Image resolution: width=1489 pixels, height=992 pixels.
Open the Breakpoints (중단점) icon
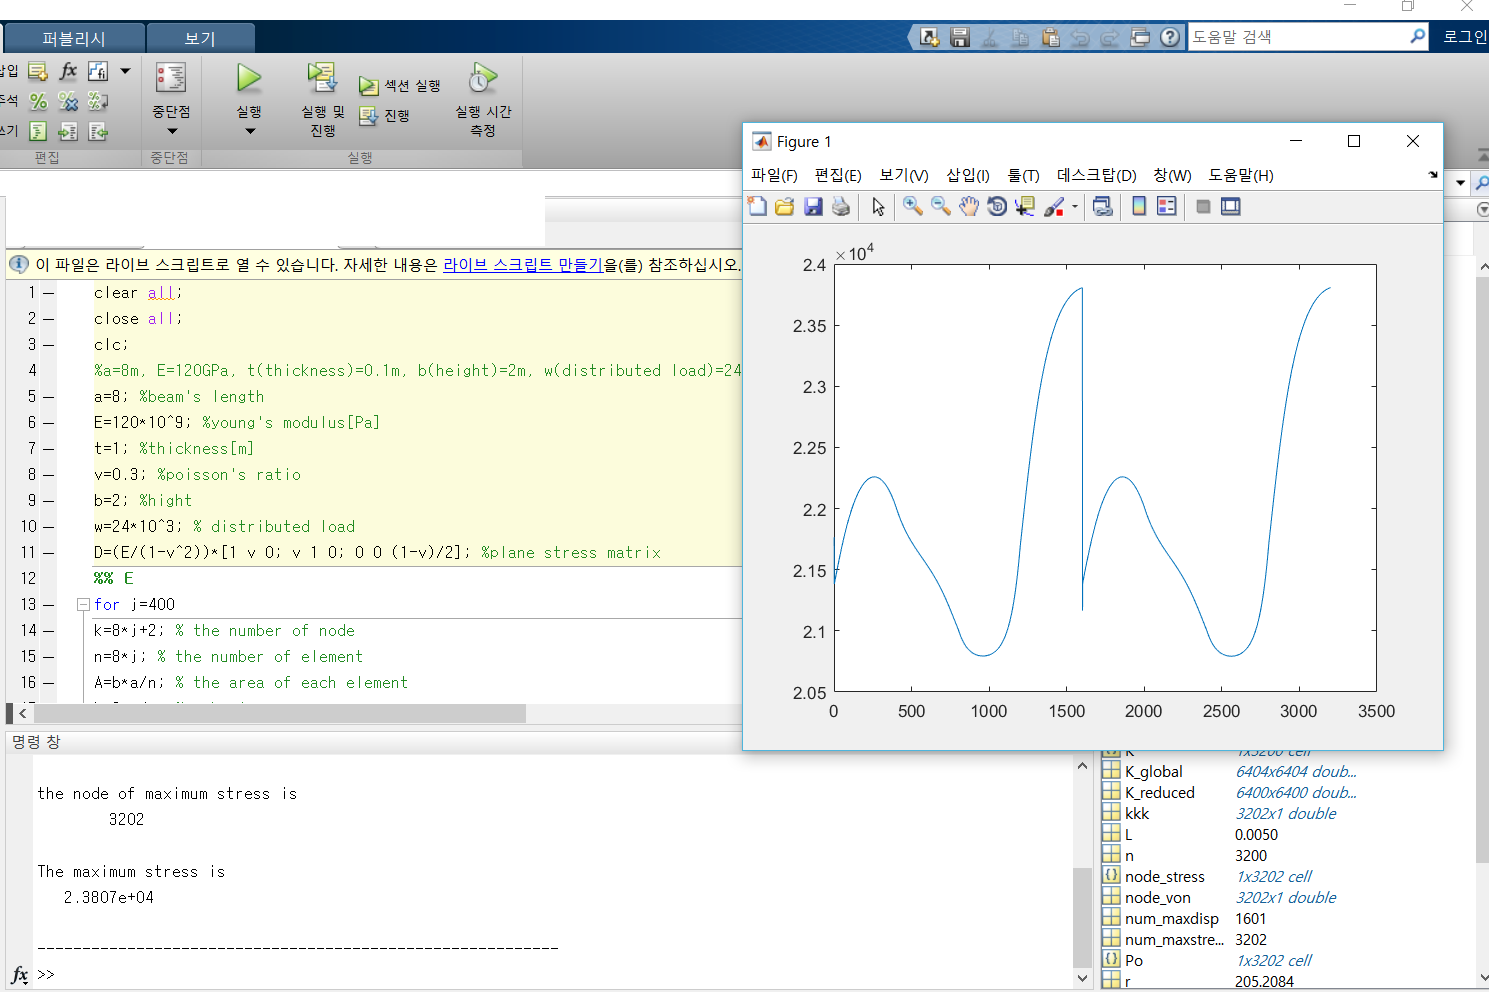171,78
